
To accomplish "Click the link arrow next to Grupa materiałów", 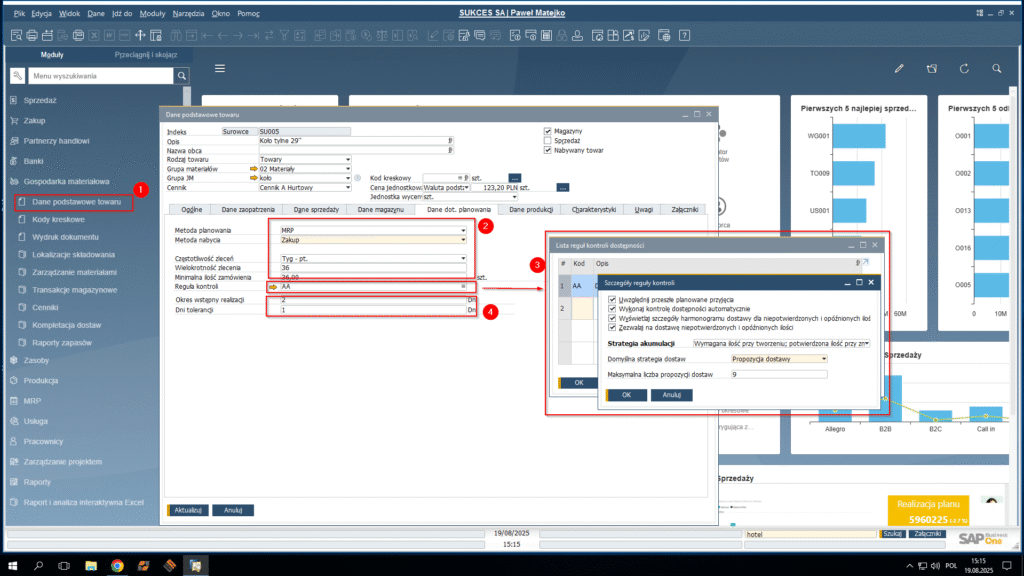I will [253, 168].
